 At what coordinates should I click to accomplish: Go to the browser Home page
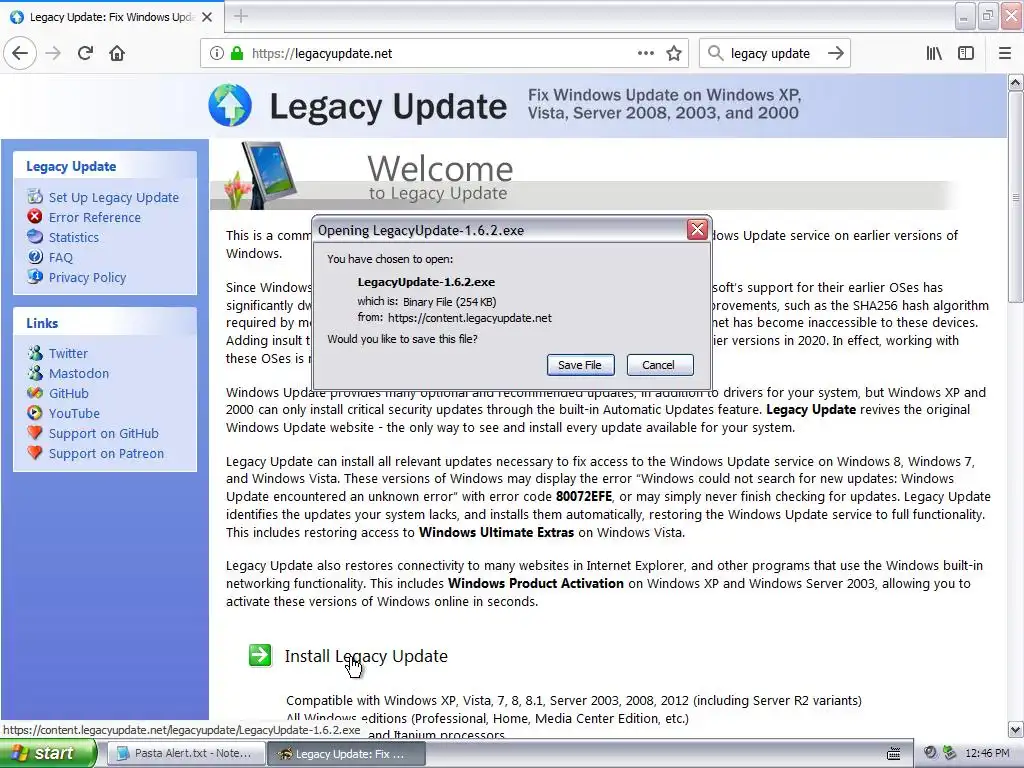117,54
